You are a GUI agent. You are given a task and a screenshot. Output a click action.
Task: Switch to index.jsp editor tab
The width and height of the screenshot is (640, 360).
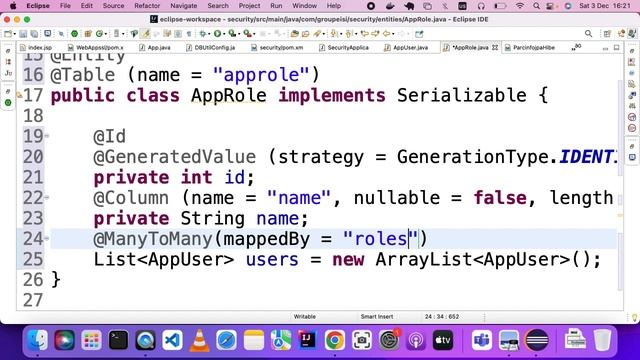pyautogui.click(x=36, y=48)
